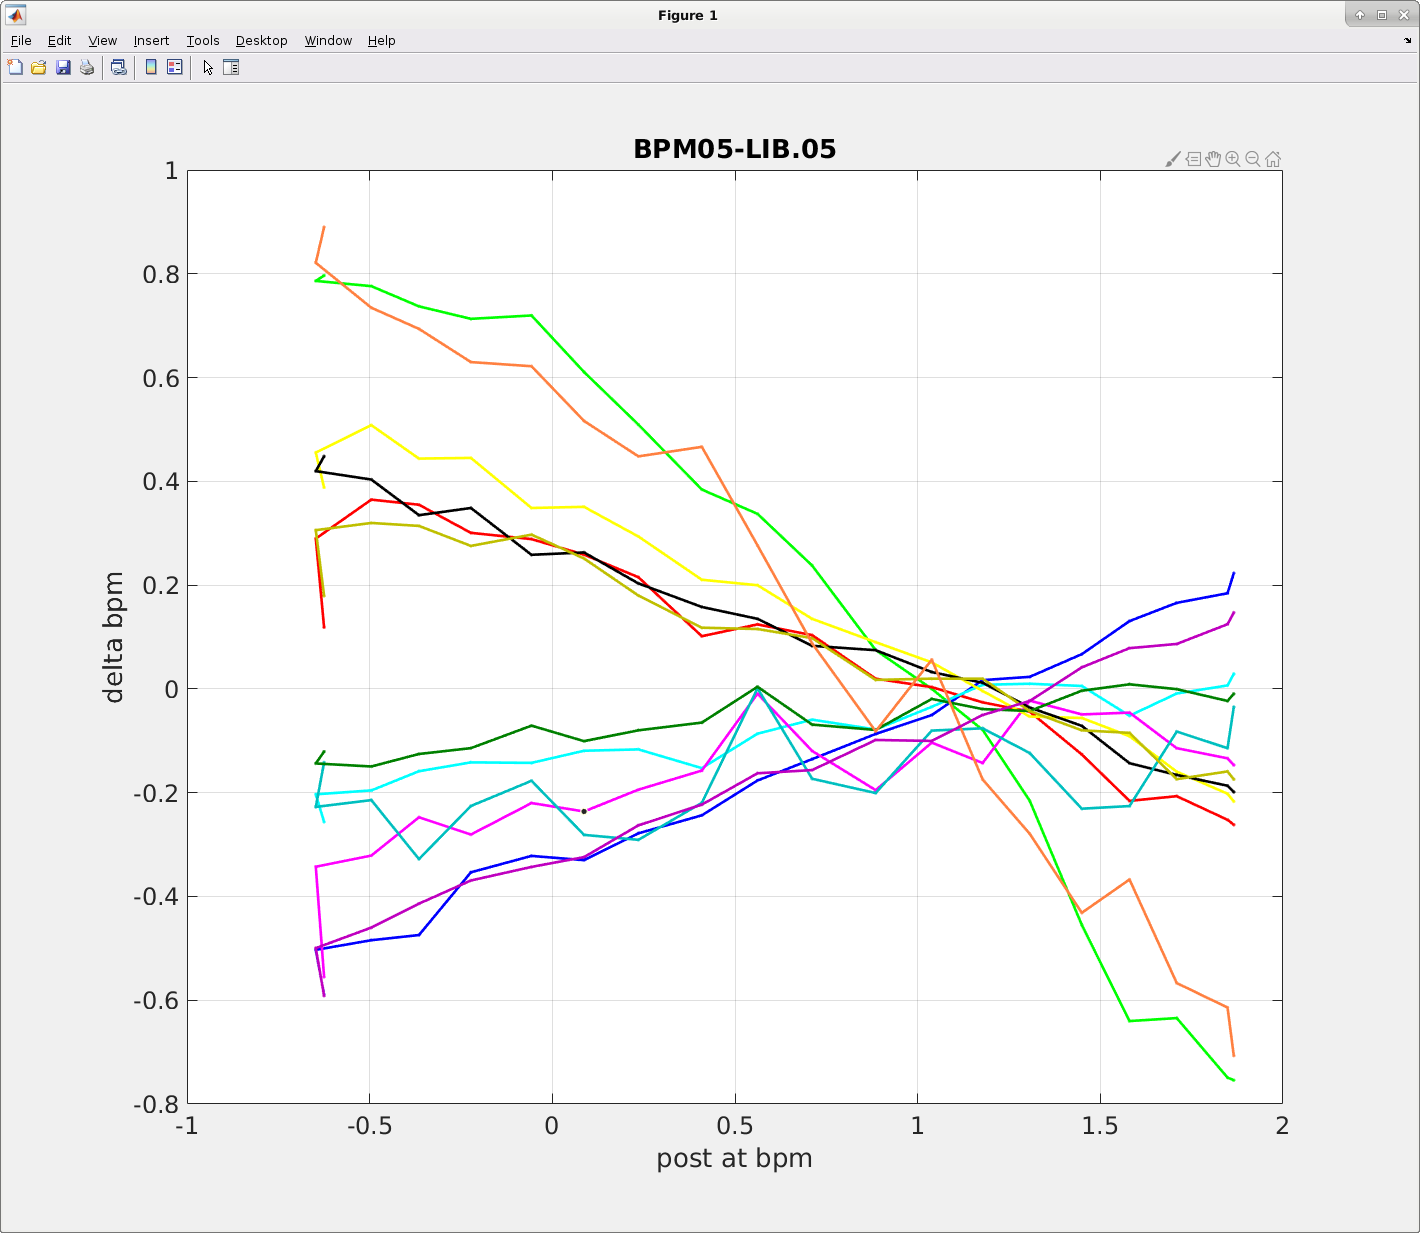The width and height of the screenshot is (1420, 1233).
Task: Click the New Figure toolbar icon
Action: coord(15,68)
